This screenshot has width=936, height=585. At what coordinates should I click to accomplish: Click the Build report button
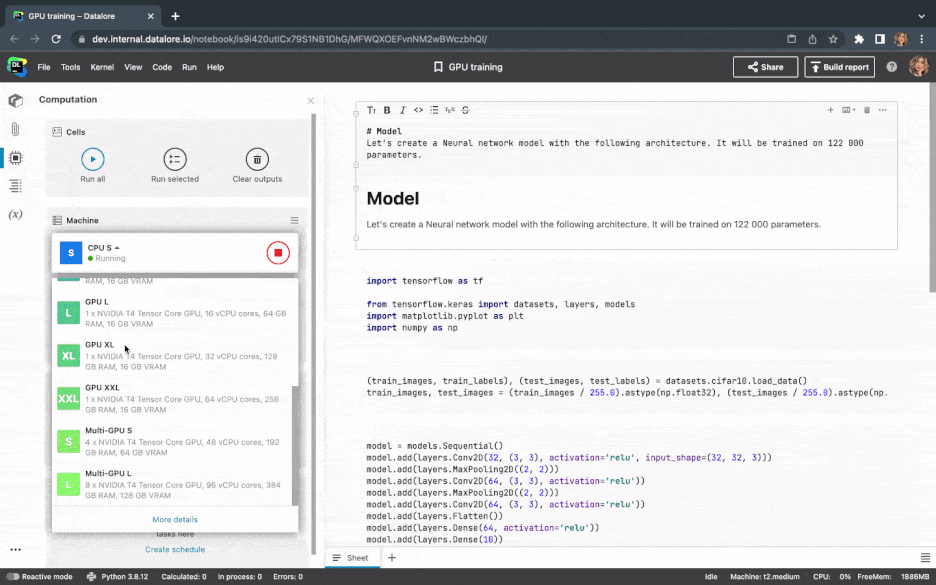839,67
